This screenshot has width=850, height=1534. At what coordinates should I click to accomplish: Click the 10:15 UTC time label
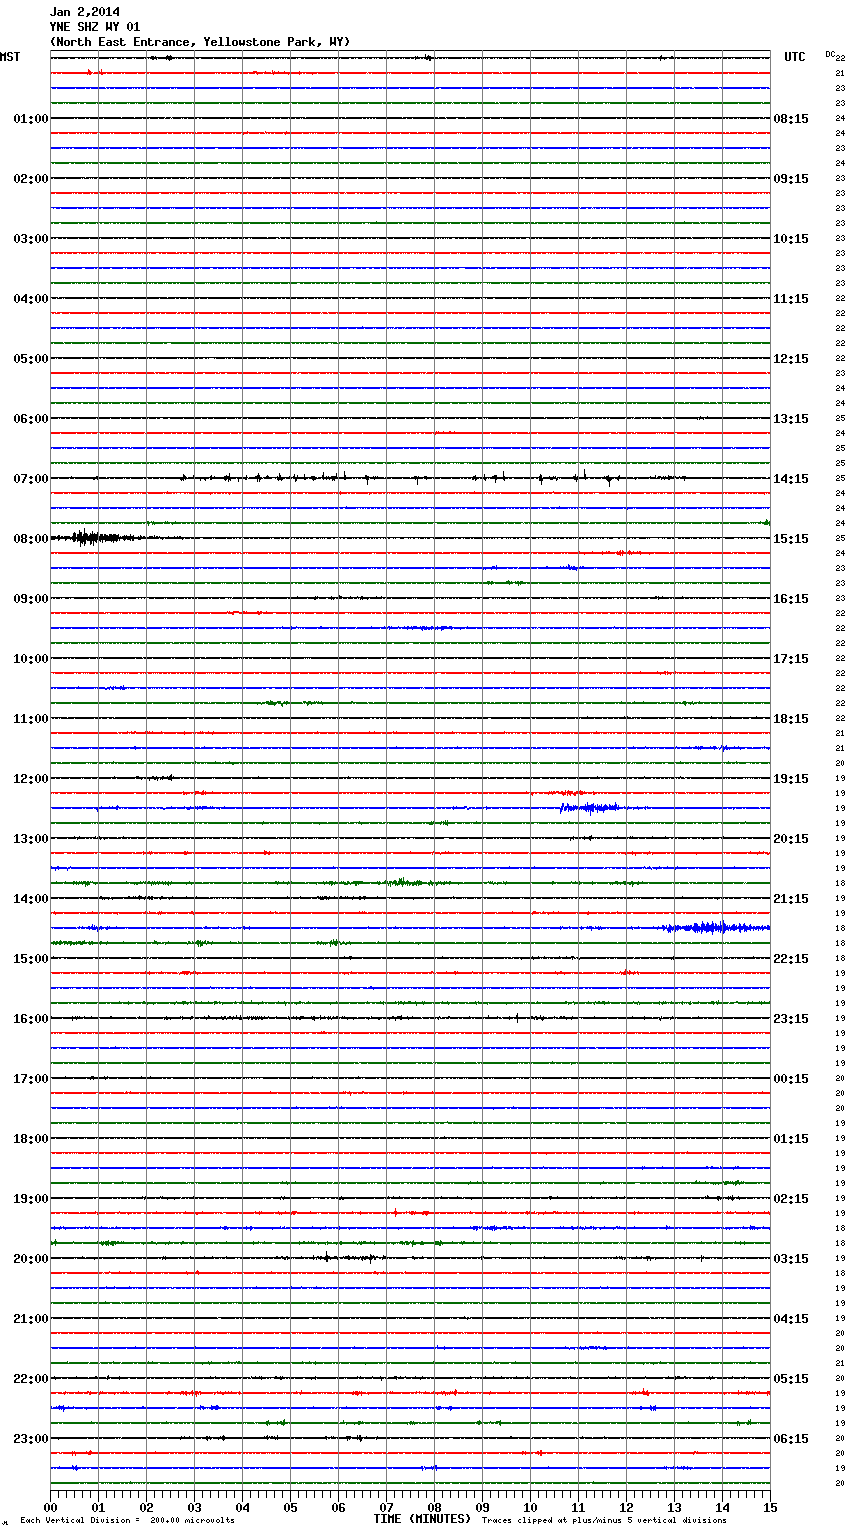tap(791, 239)
